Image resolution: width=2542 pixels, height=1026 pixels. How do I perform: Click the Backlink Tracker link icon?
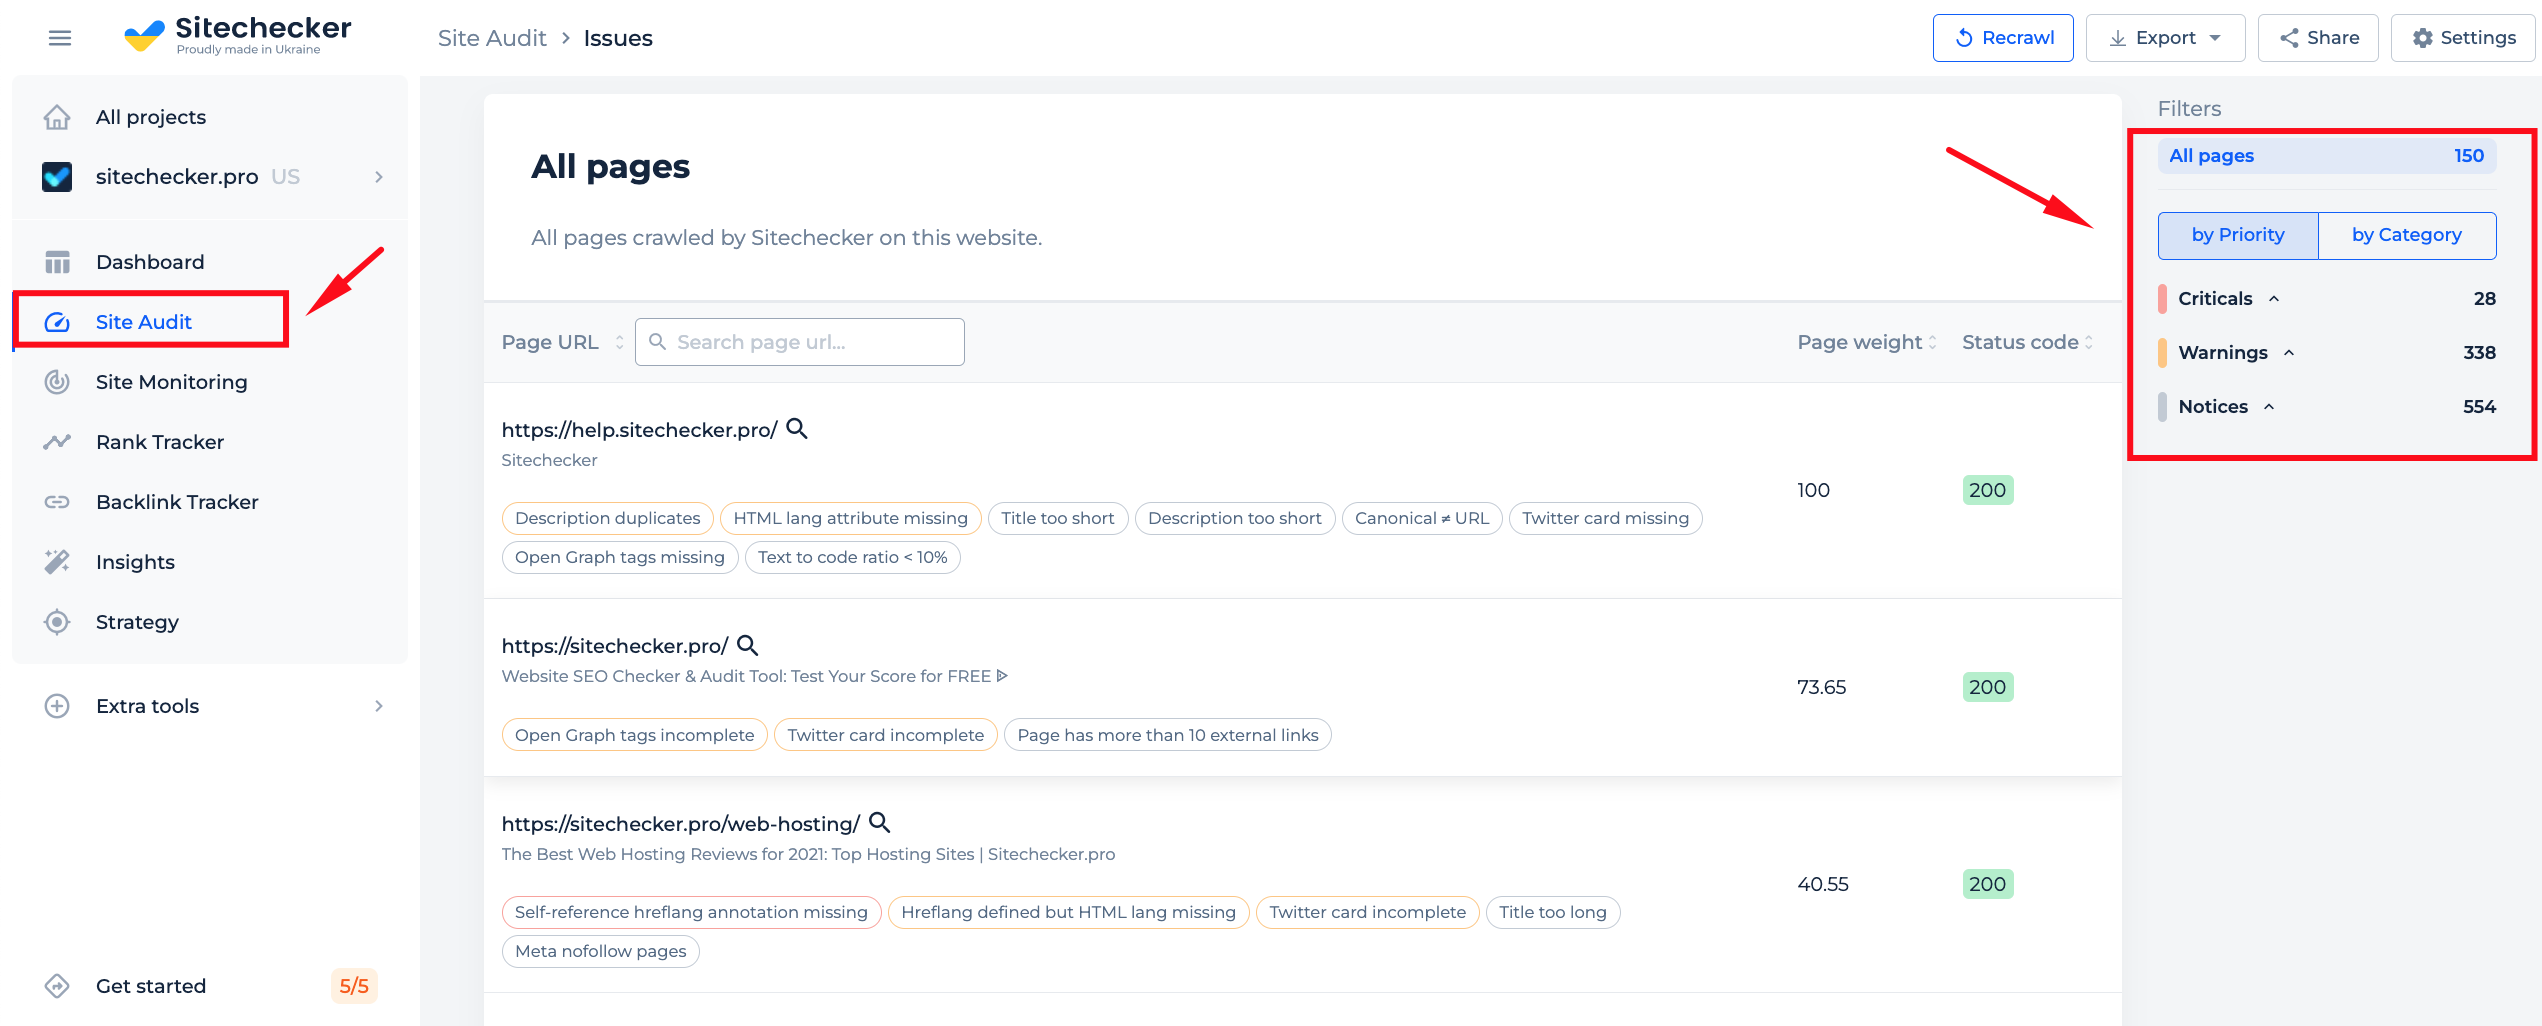pos(57,502)
